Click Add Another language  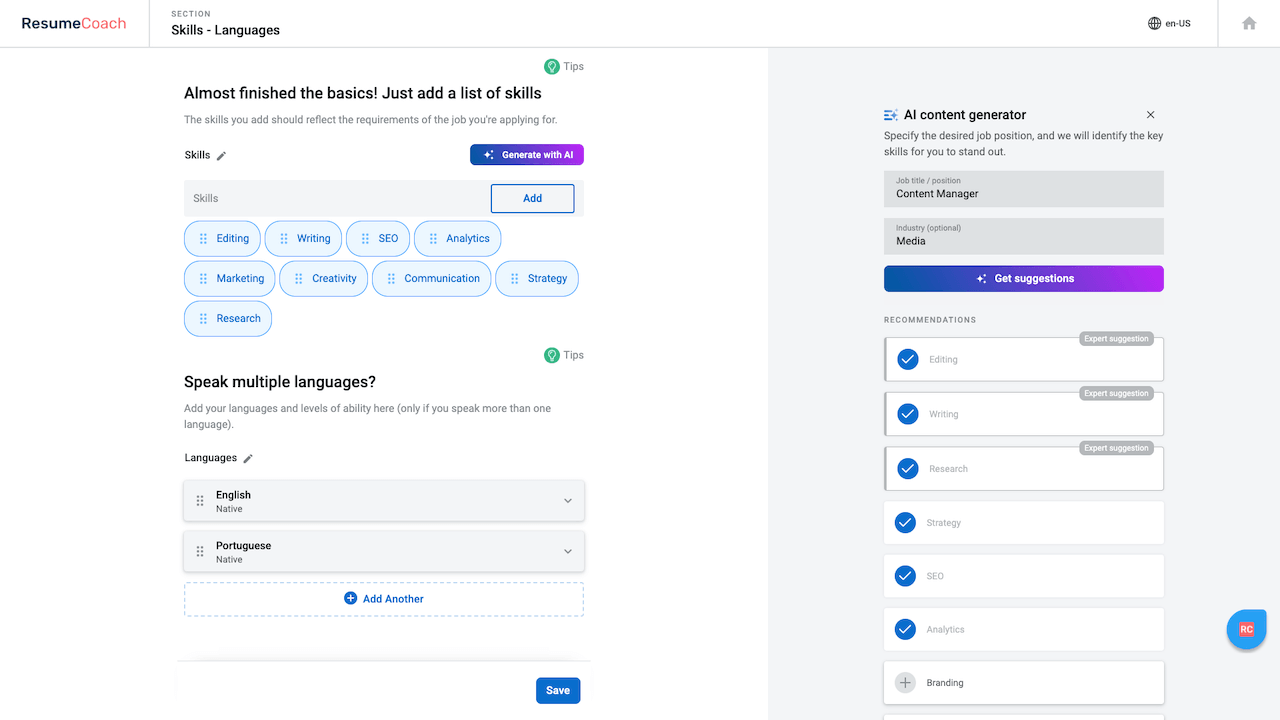coord(384,599)
